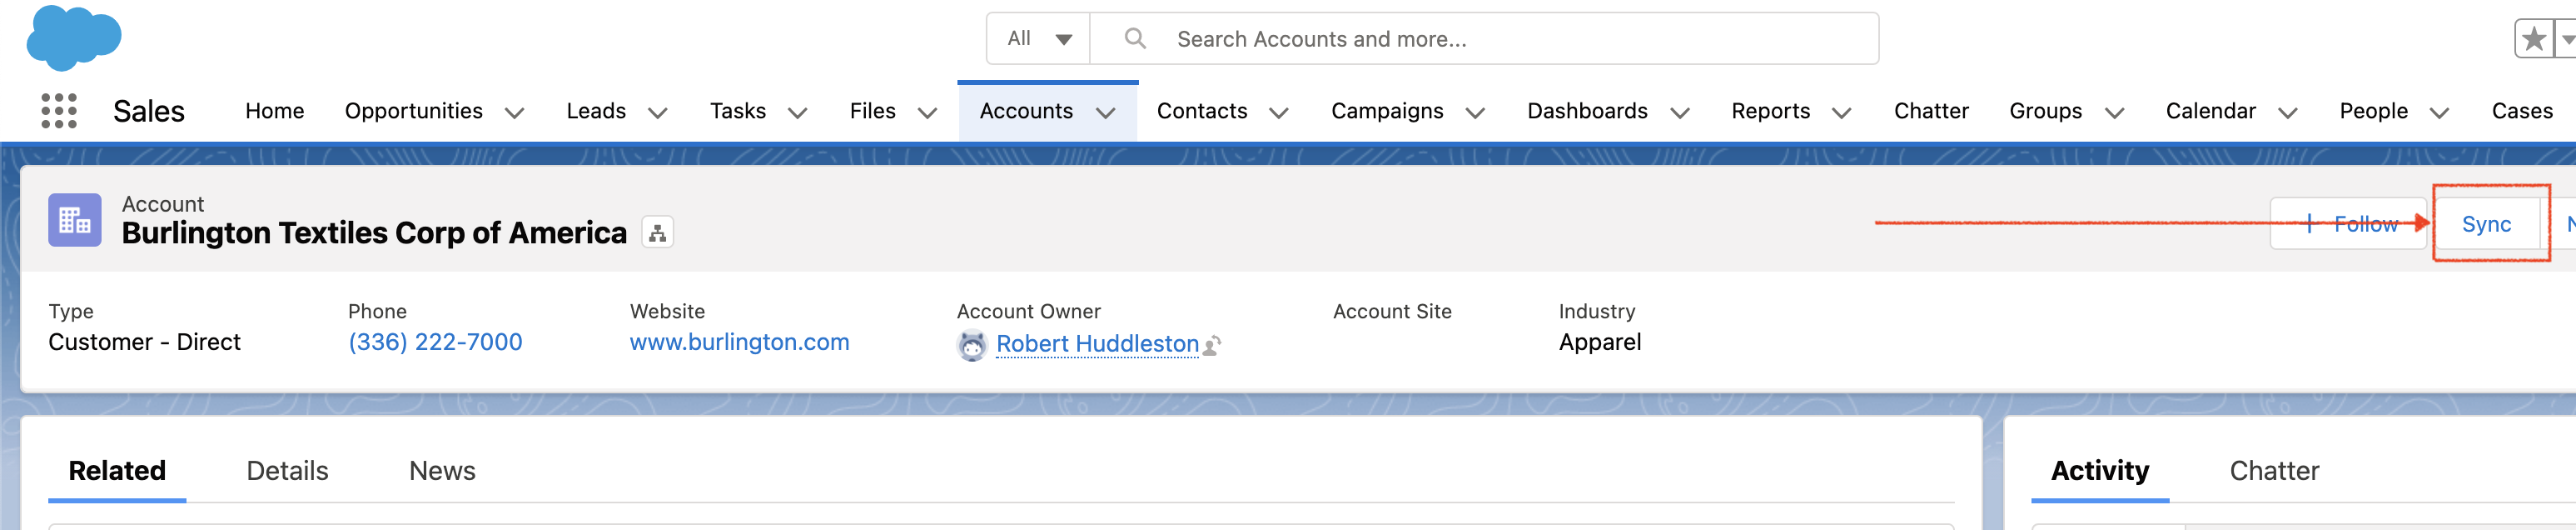Open the www.burlington.com website link

click(x=739, y=342)
